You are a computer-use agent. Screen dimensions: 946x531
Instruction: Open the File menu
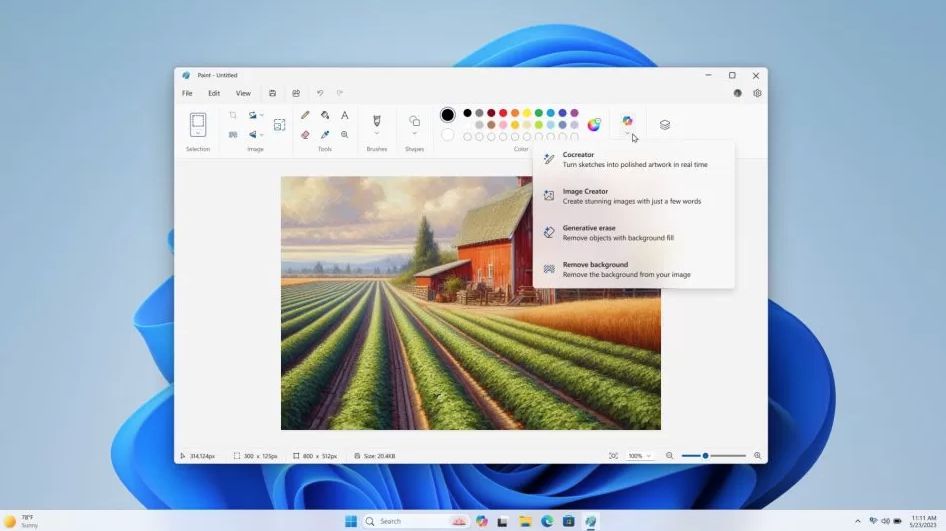coord(187,93)
